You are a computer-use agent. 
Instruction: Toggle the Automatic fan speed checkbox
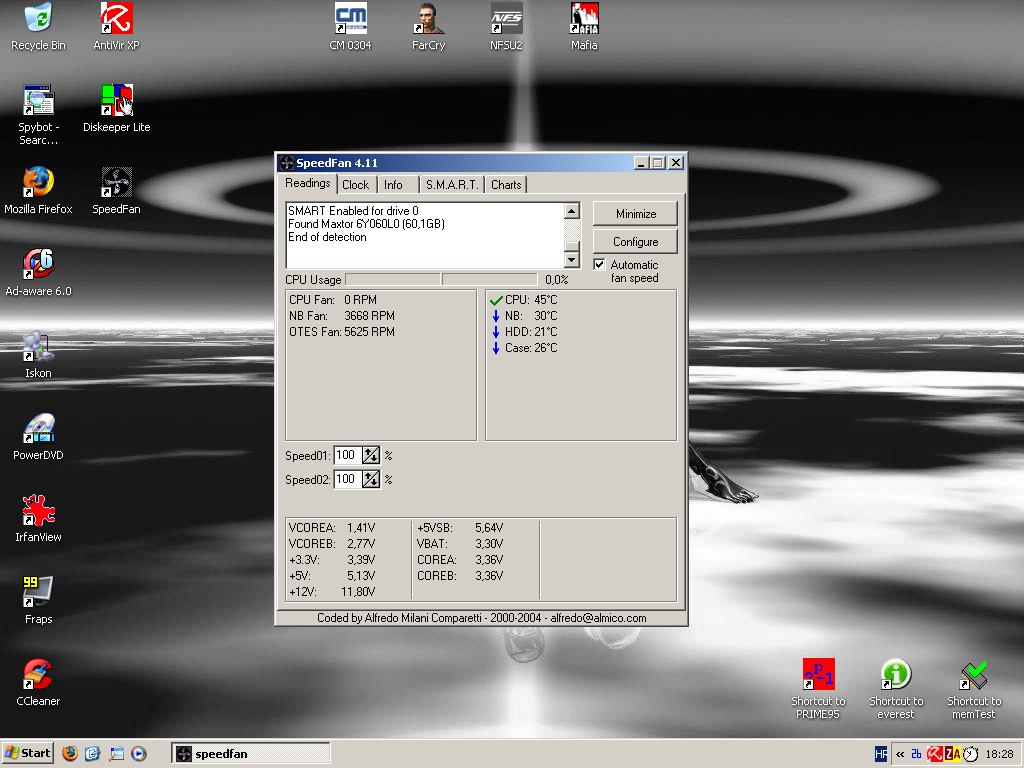tap(599, 265)
